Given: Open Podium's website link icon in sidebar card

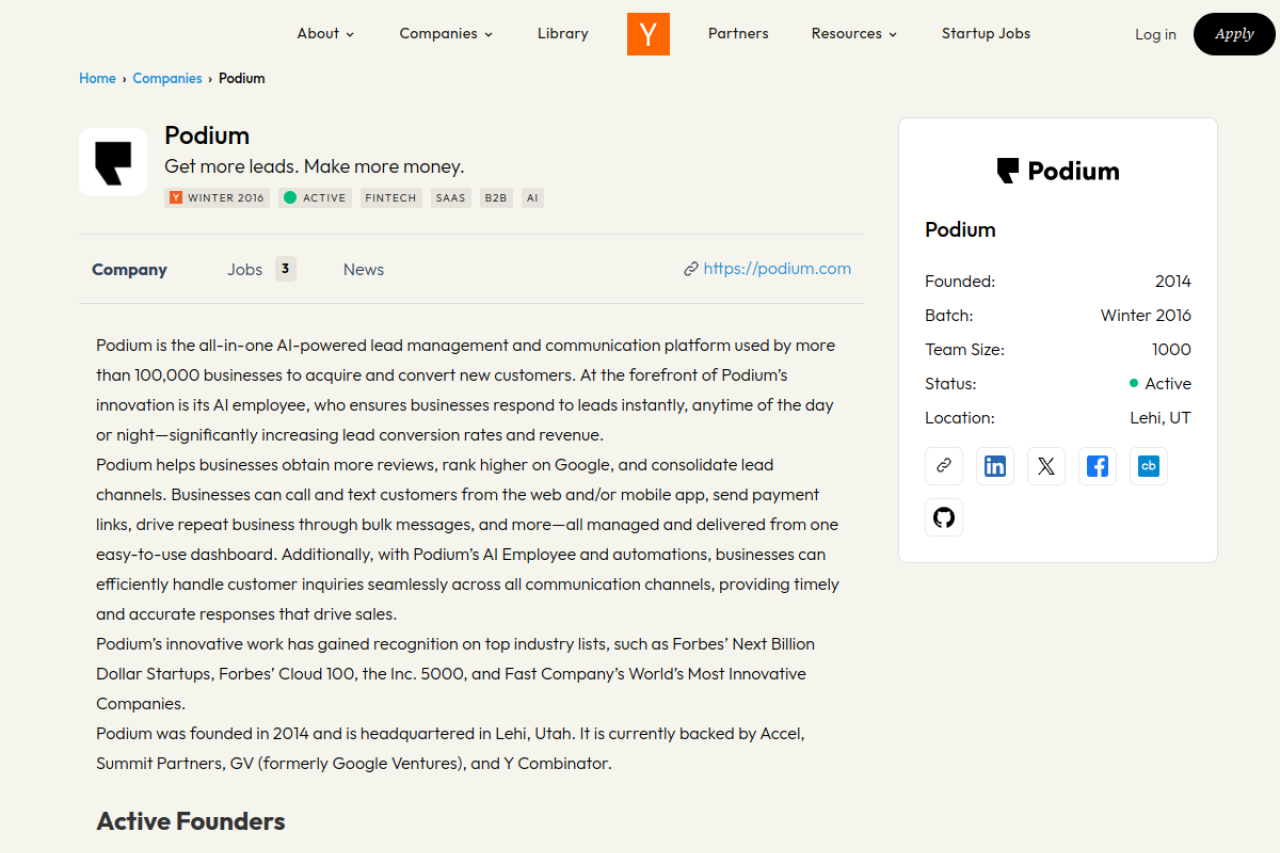Looking at the screenshot, I should click(x=944, y=466).
